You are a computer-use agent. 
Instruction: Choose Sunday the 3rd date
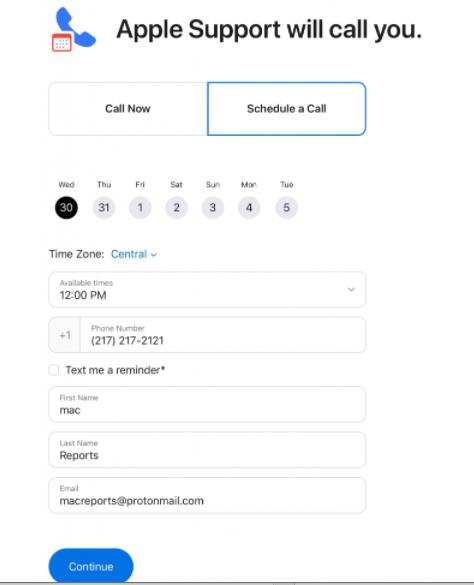tap(213, 207)
